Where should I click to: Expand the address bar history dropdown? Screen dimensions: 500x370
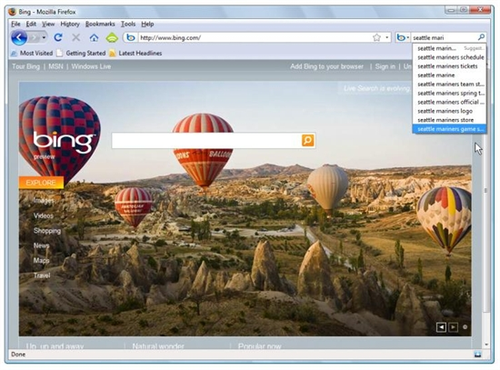[x=387, y=38]
